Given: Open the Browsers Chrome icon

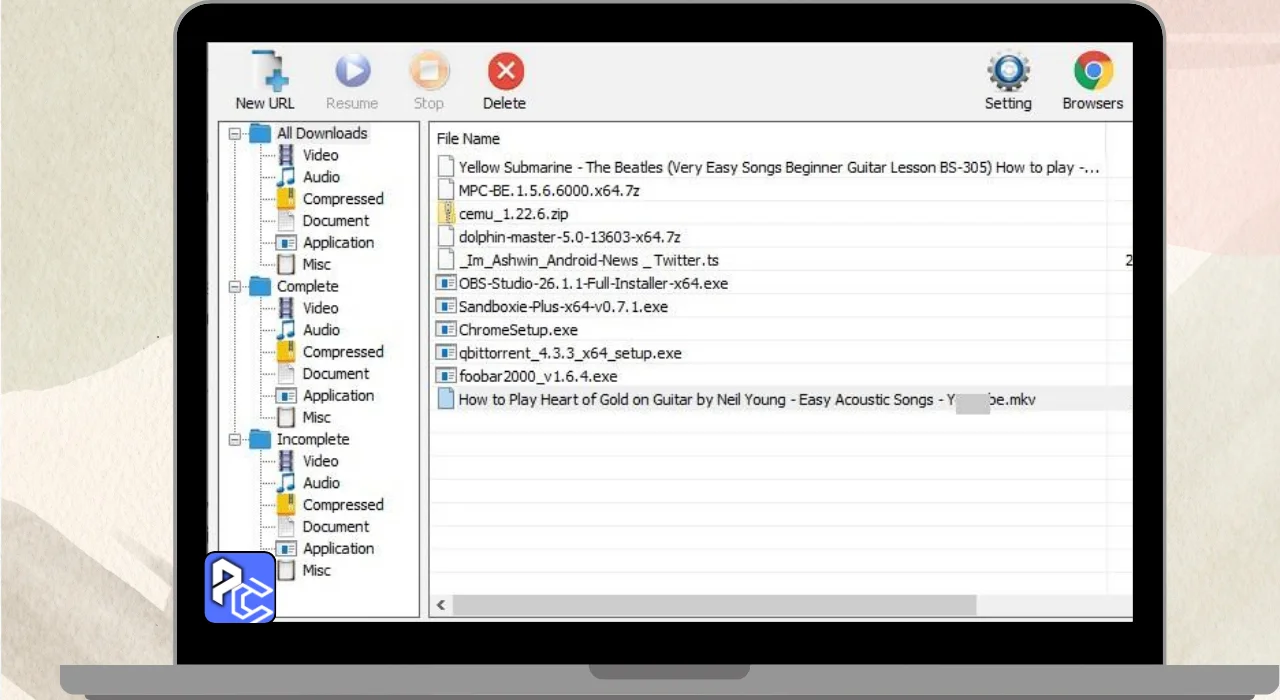Looking at the screenshot, I should (1093, 71).
